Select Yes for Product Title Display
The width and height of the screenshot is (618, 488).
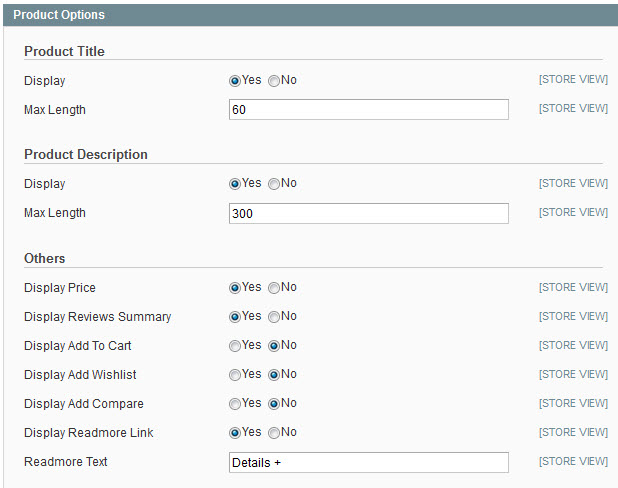click(x=235, y=81)
